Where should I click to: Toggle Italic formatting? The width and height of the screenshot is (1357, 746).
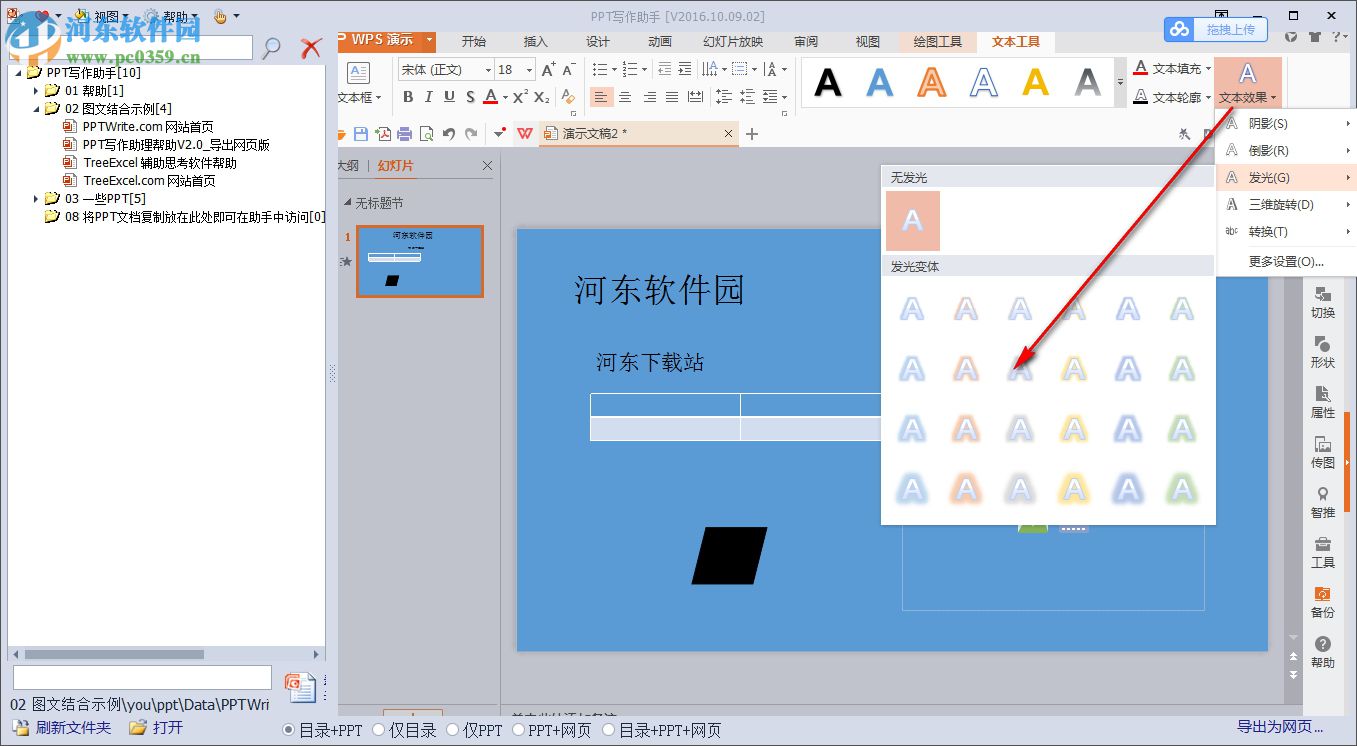pyautogui.click(x=429, y=97)
